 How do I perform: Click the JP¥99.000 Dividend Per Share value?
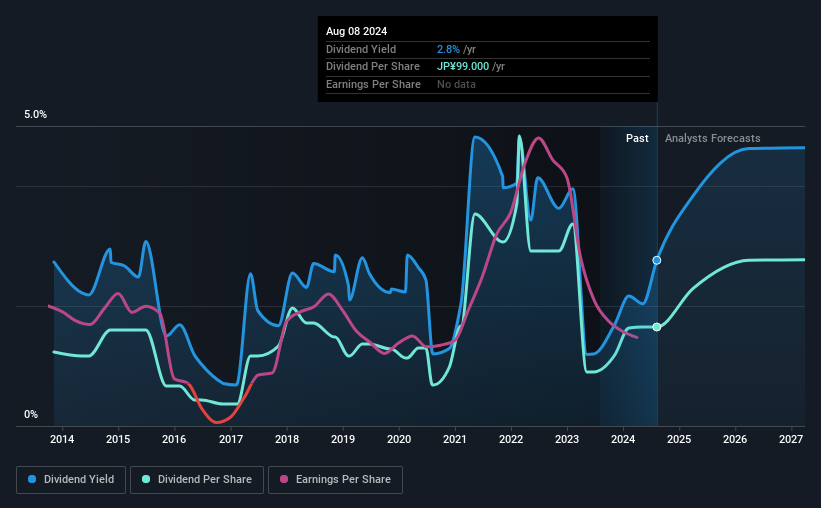[463, 67]
